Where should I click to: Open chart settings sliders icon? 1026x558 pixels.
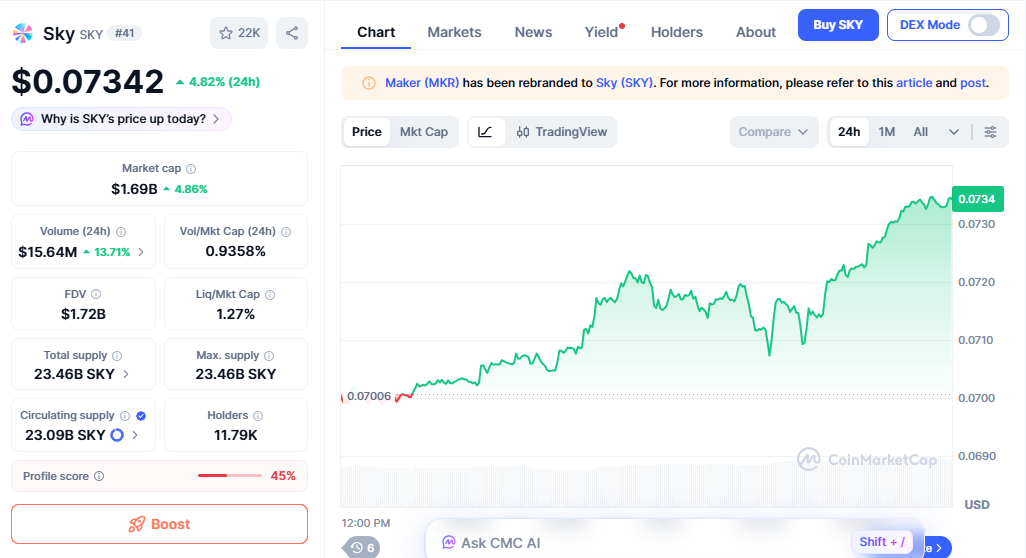991,132
